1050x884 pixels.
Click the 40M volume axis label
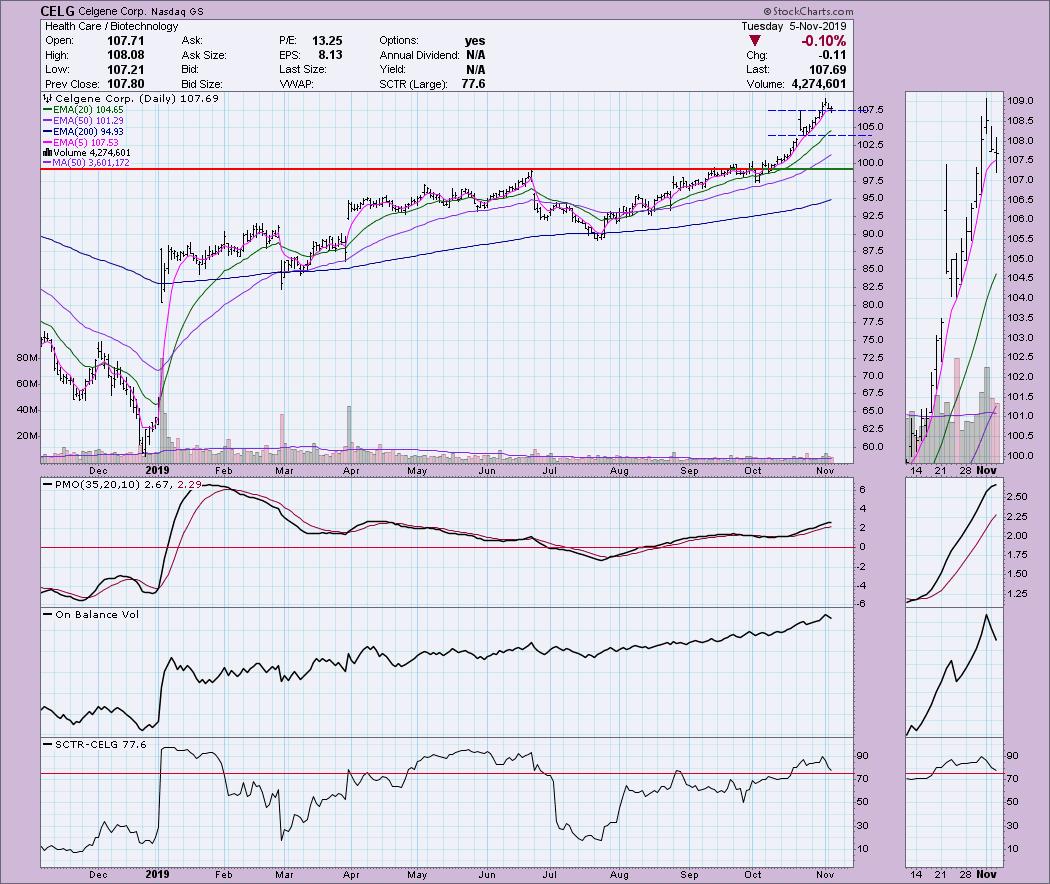(x=27, y=410)
